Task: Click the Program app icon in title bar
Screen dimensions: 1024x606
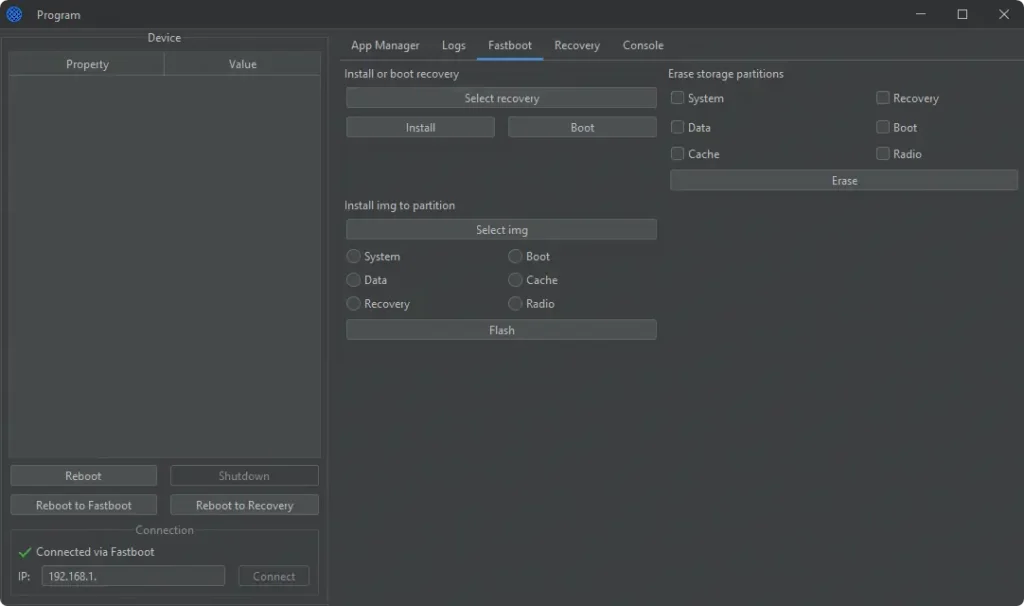Action: (x=14, y=15)
